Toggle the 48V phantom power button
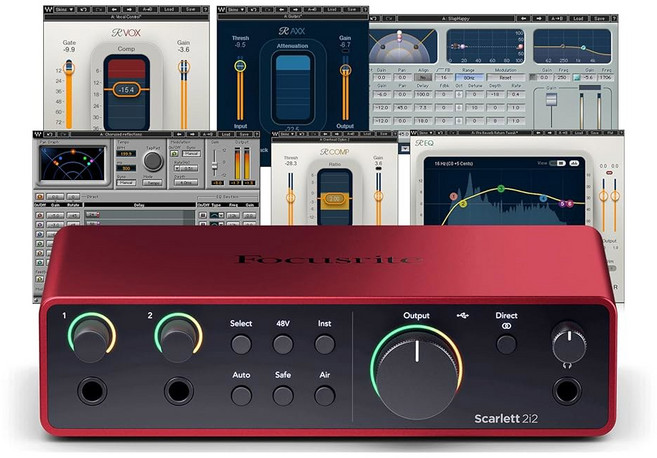Viewport: 657px width, 458px height. [x=283, y=344]
